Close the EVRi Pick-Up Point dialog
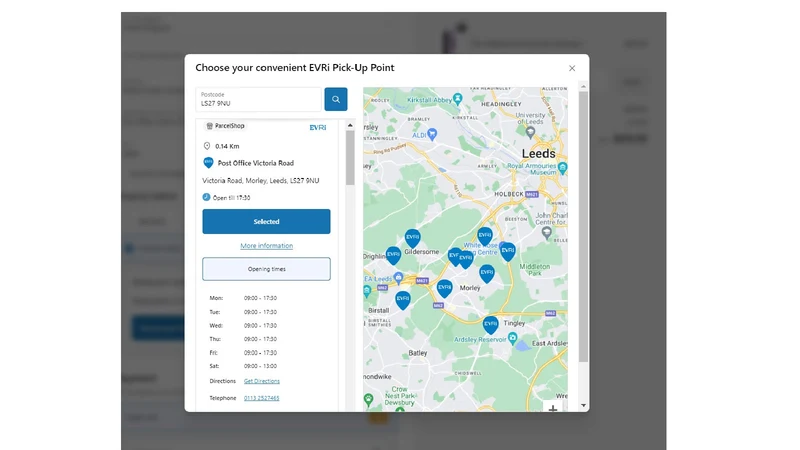The width and height of the screenshot is (800, 450). point(572,68)
